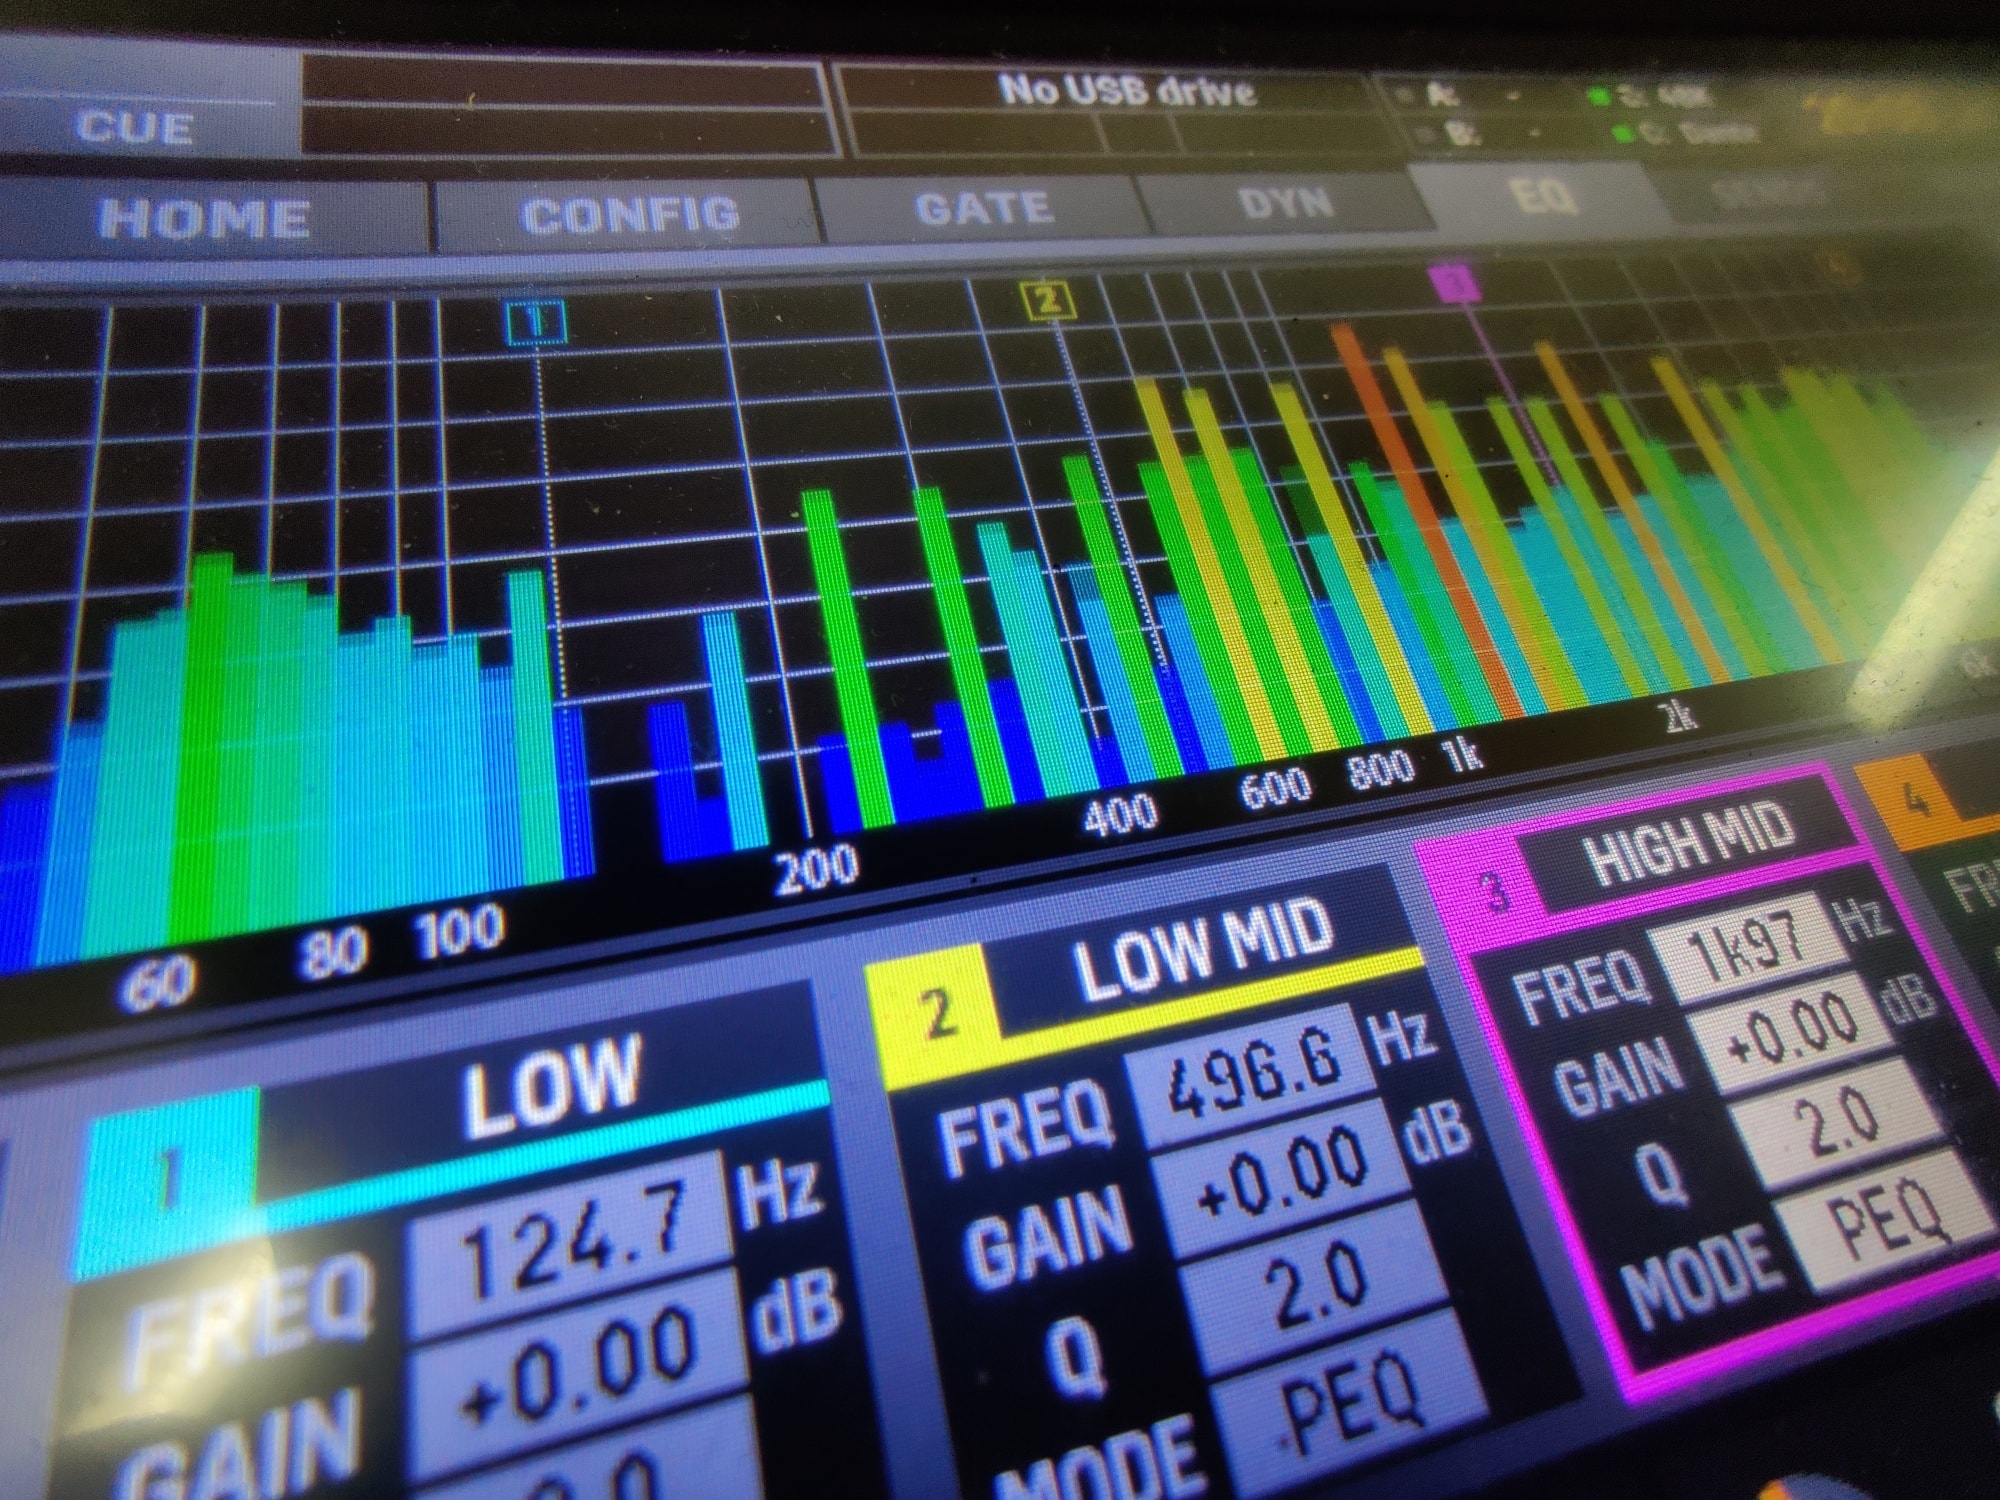Select the cyan band 1 marker on the EQ graph
The height and width of the screenshot is (1500, 2000).
(537, 322)
